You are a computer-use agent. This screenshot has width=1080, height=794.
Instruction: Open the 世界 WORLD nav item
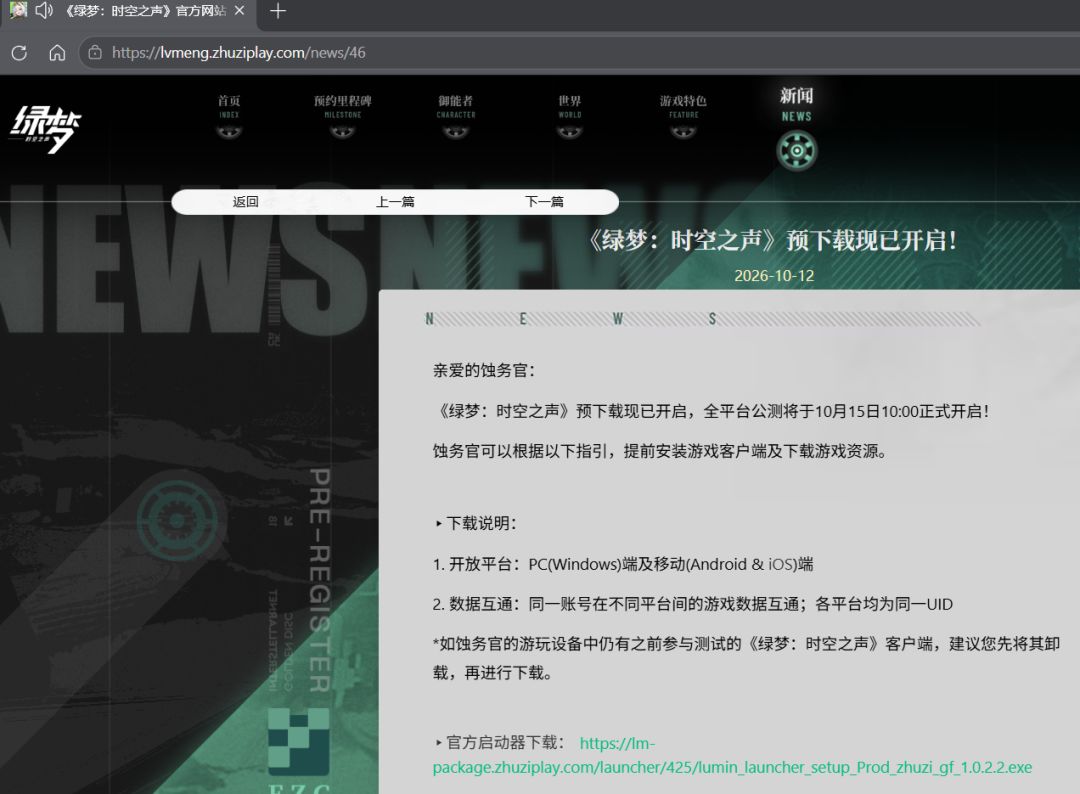click(x=570, y=106)
